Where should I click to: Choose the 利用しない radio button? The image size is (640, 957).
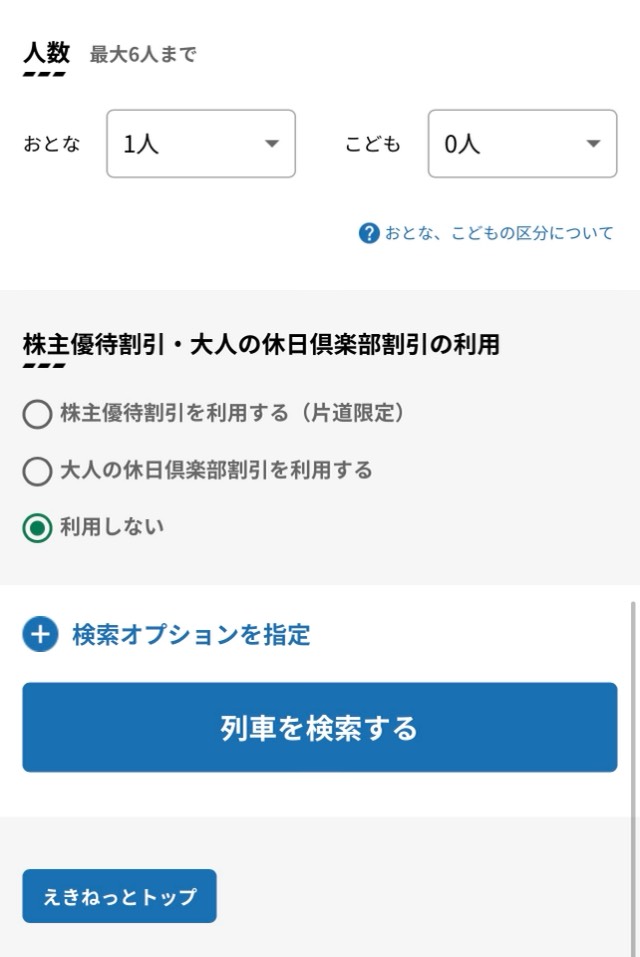(x=37, y=528)
